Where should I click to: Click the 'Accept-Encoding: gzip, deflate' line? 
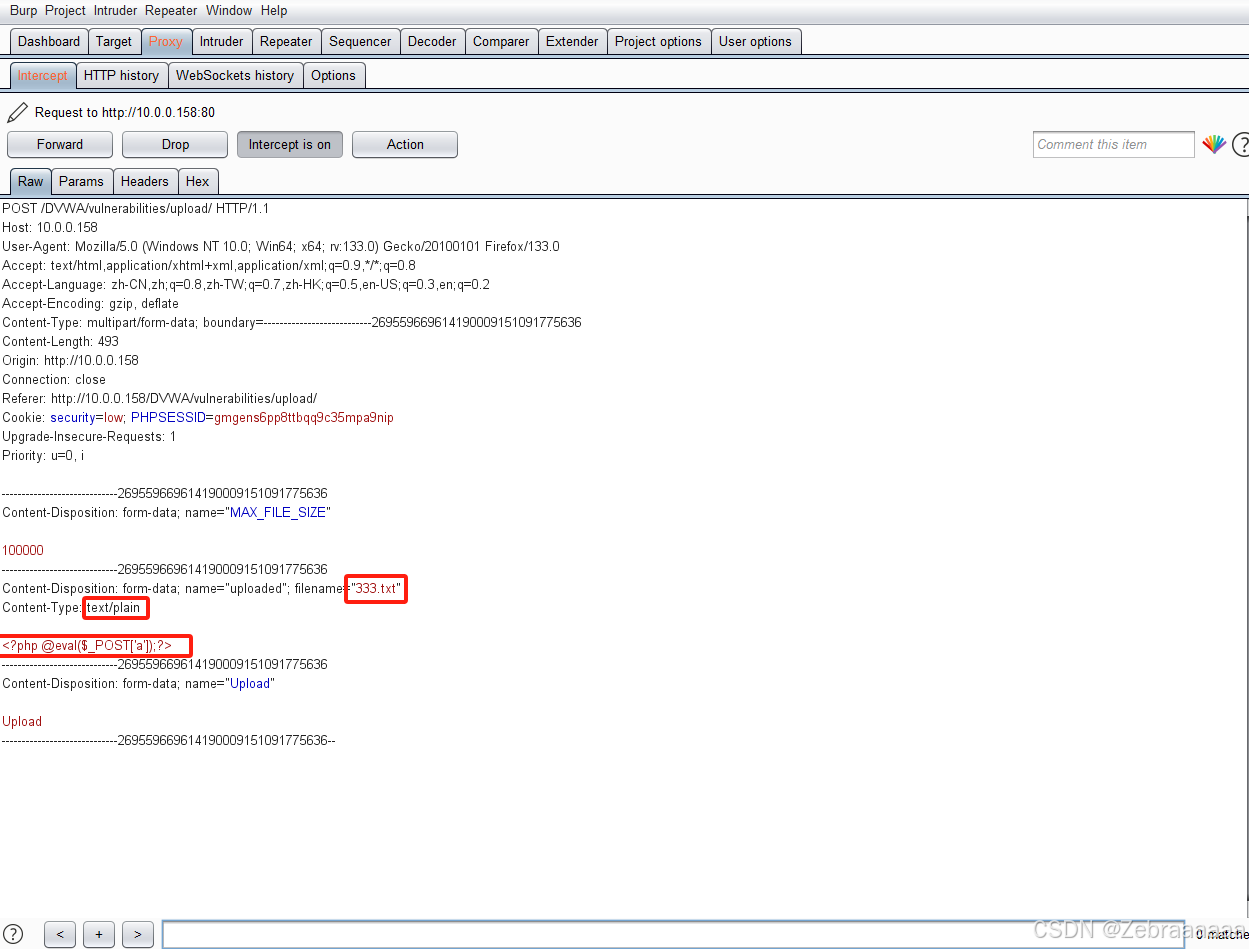pyautogui.click(x=90, y=303)
